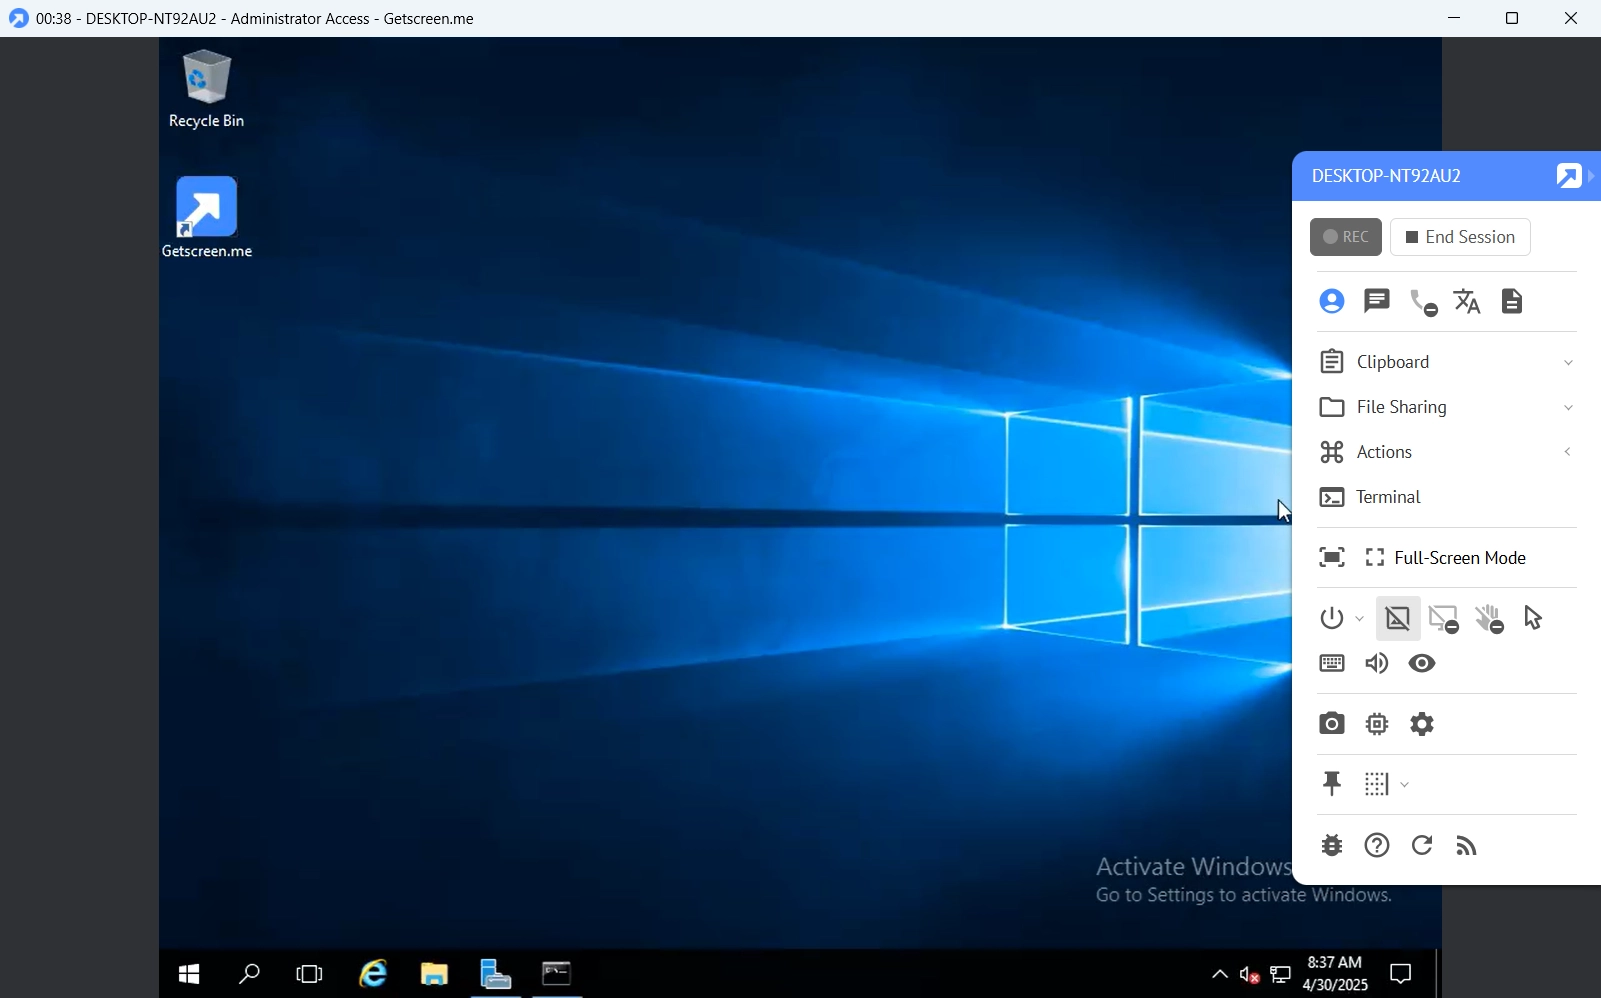
Task: Open the system info chip icon
Action: [1377, 724]
